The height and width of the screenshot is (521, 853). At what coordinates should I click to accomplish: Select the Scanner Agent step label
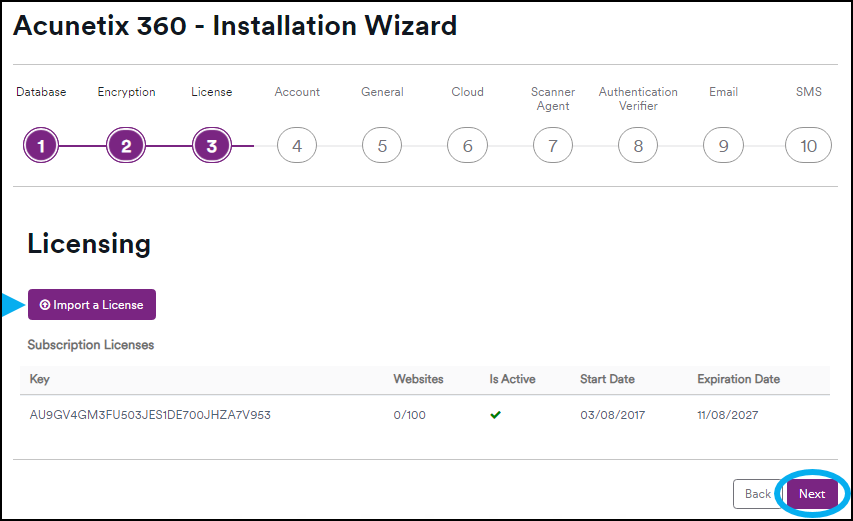click(x=553, y=99)
